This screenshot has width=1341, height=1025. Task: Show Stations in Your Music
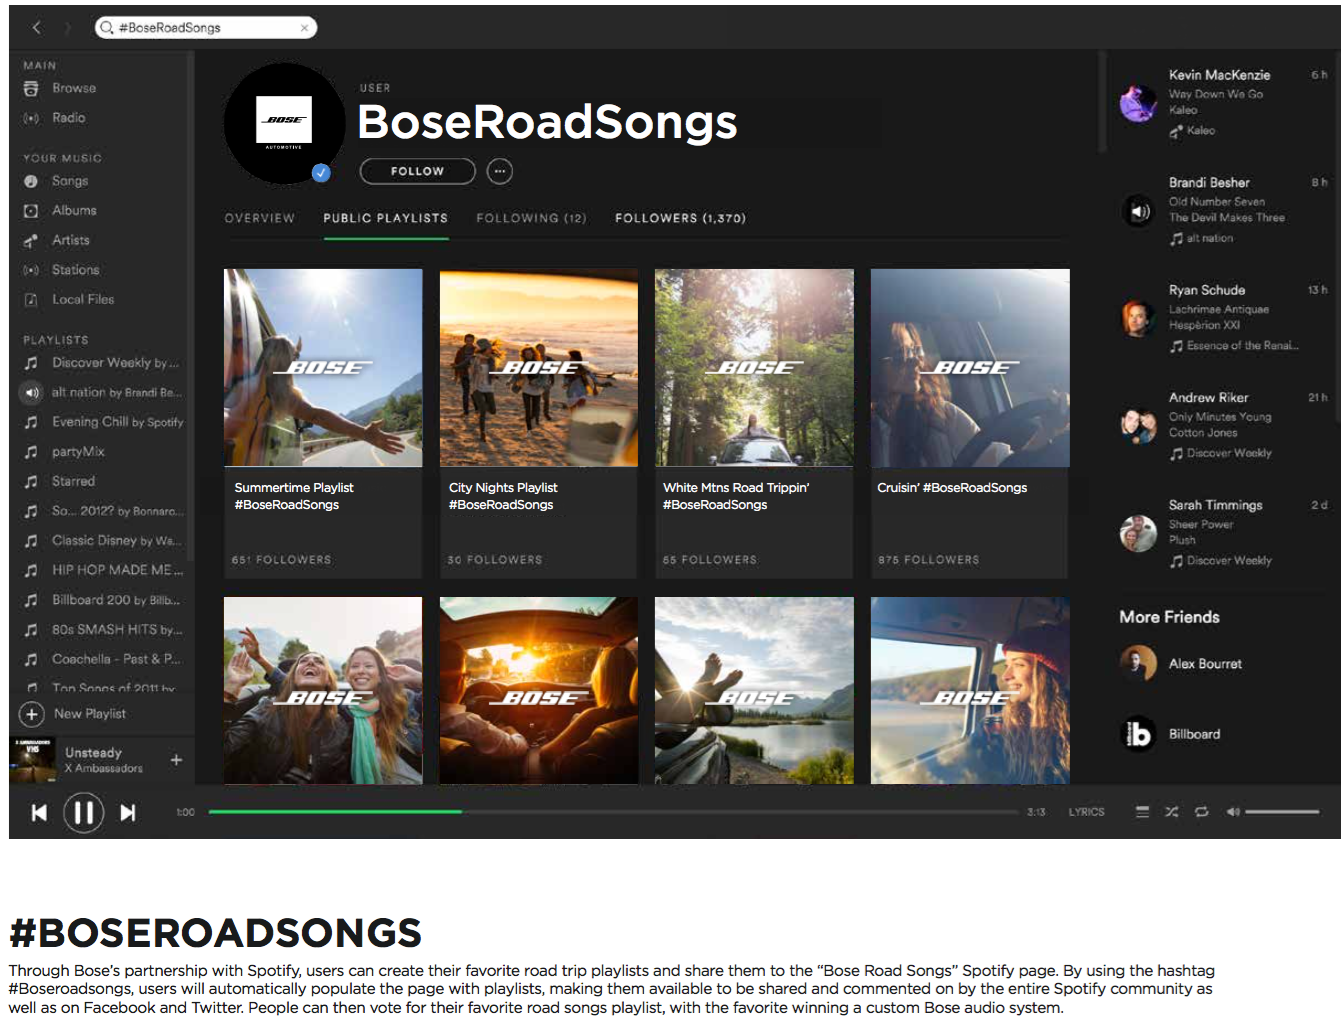click(x=75, y=270)
